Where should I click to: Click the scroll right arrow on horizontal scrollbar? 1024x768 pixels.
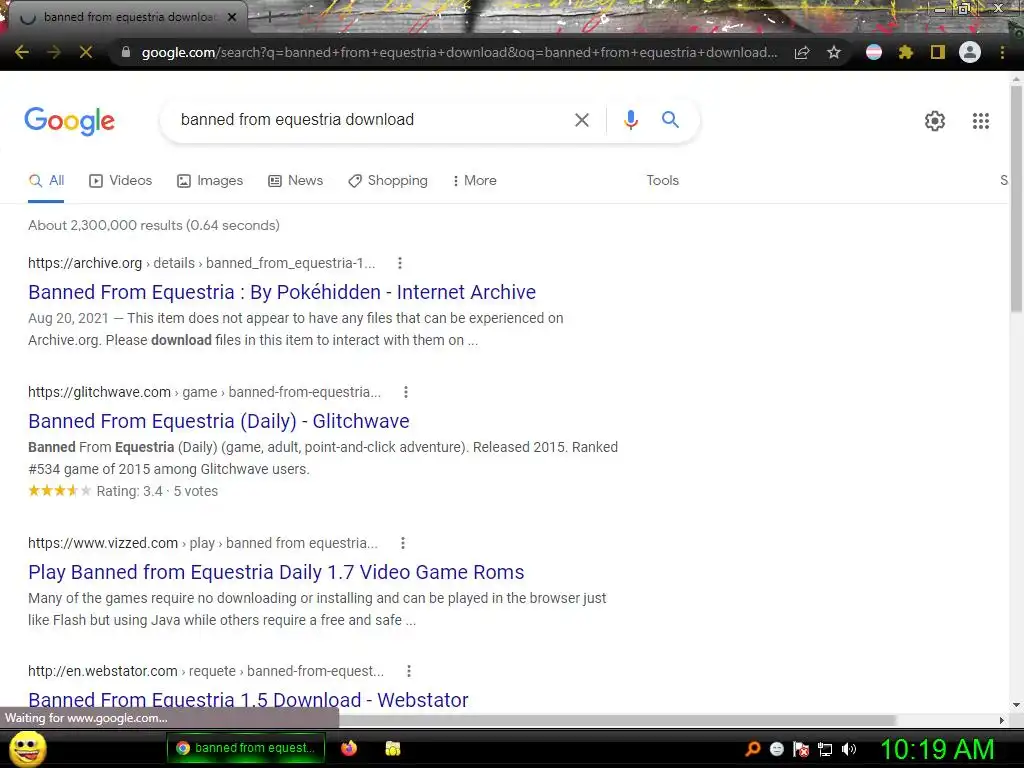[1002, 720]
